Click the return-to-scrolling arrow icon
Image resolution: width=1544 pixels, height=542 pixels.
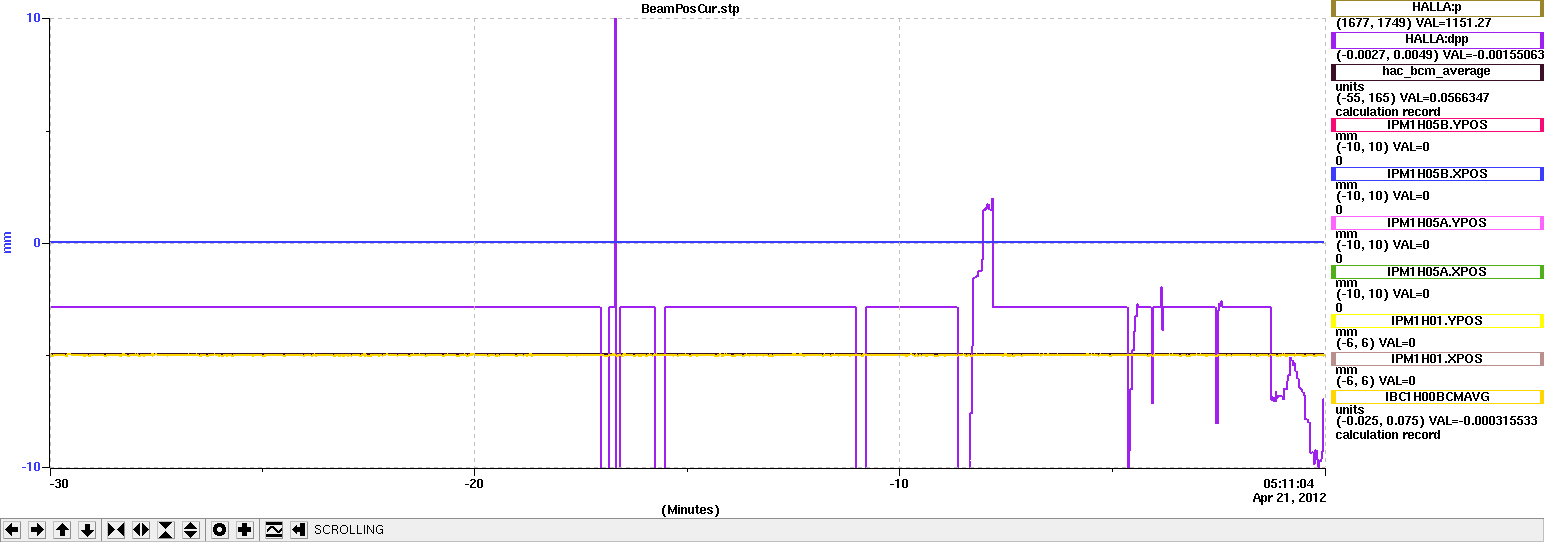(299, 530)
